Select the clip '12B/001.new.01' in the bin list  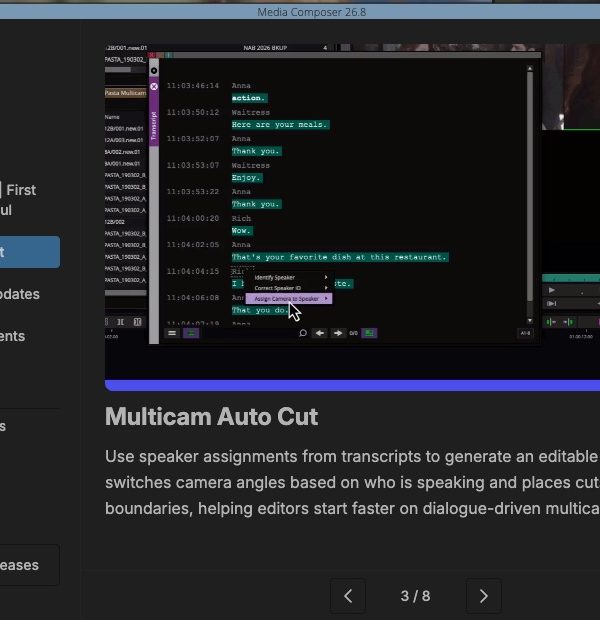(x=124, y=129)
